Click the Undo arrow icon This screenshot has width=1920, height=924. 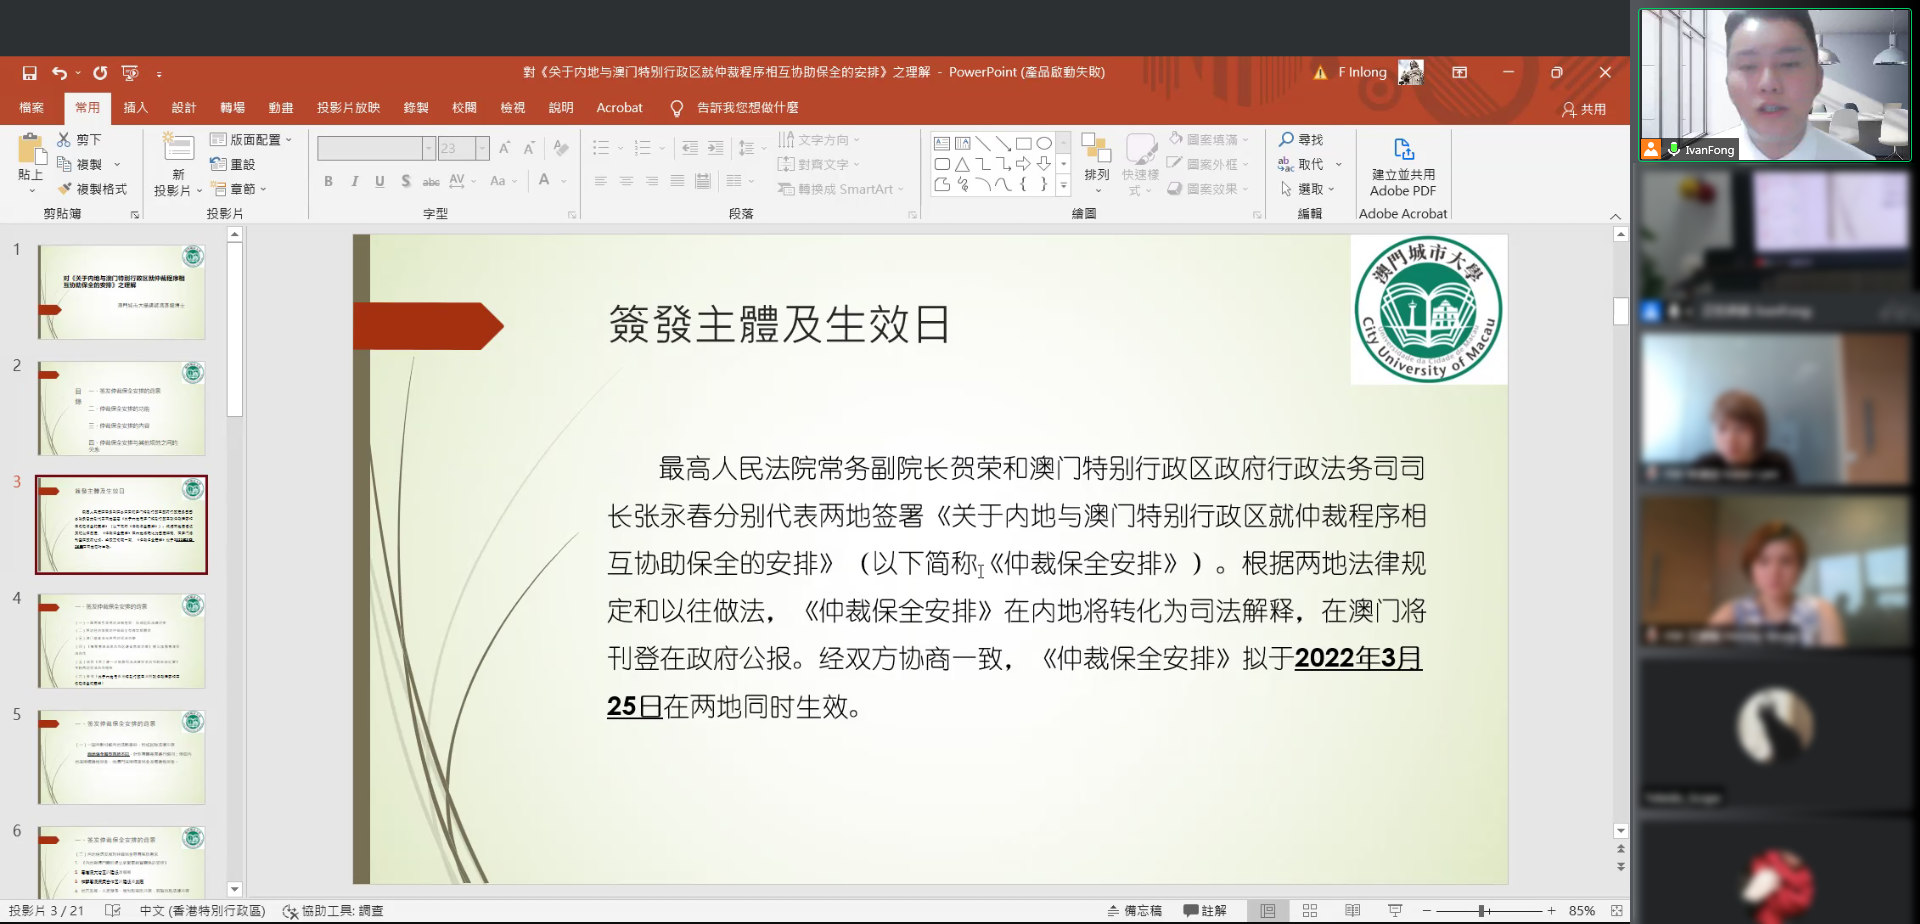(x=59, y=73)
